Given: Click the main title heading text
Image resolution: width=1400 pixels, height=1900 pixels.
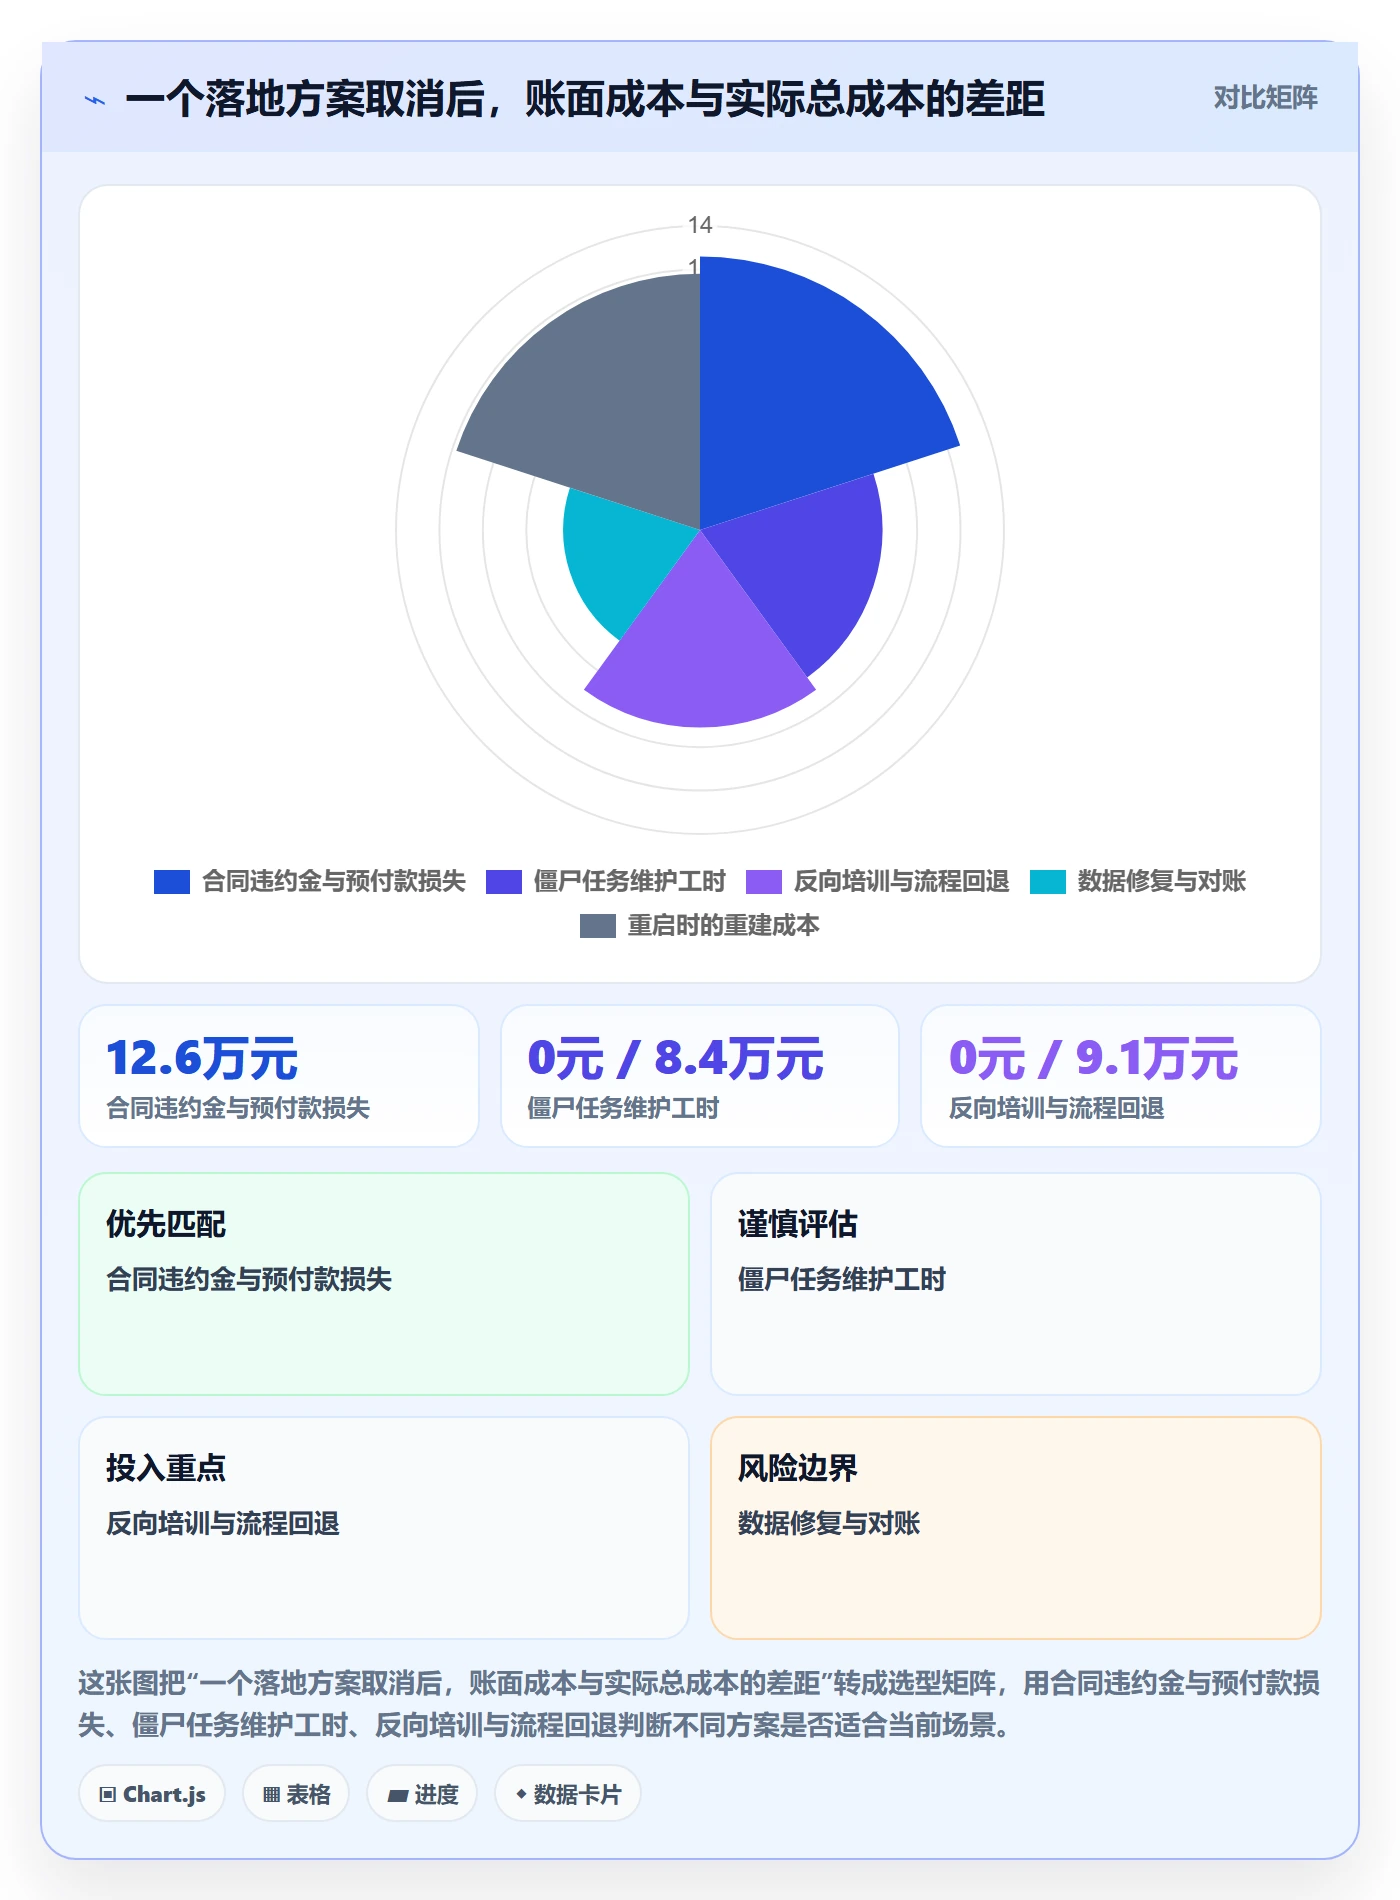Looking at the screenshot, I should 585,99.
